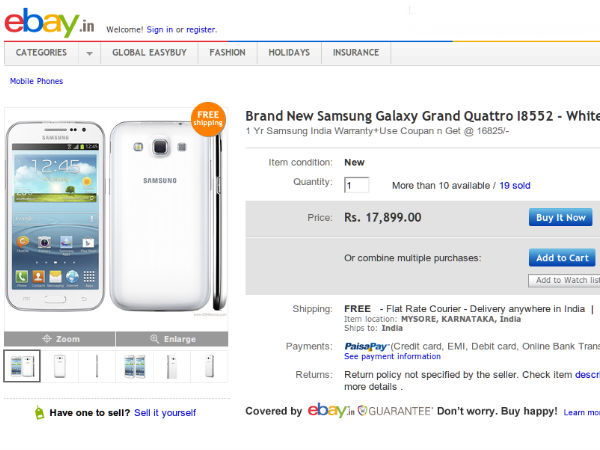Screen dimensions: 600x450
Task: Click the Enlarge magnifier icon
Action: point(156,339)
